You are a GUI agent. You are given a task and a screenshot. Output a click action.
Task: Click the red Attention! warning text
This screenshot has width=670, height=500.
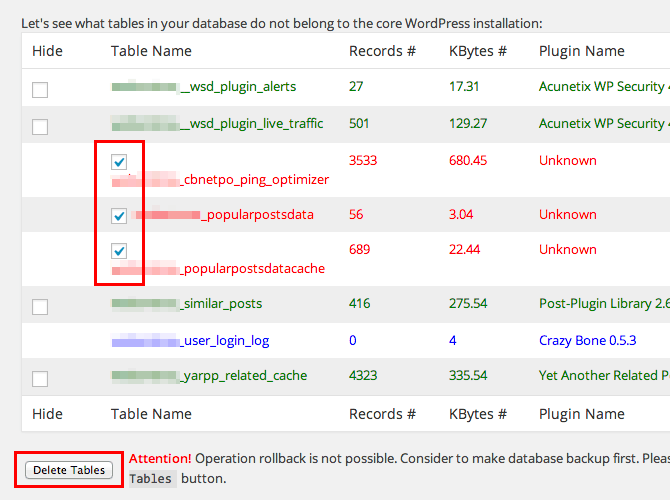(x=160, y=459)
